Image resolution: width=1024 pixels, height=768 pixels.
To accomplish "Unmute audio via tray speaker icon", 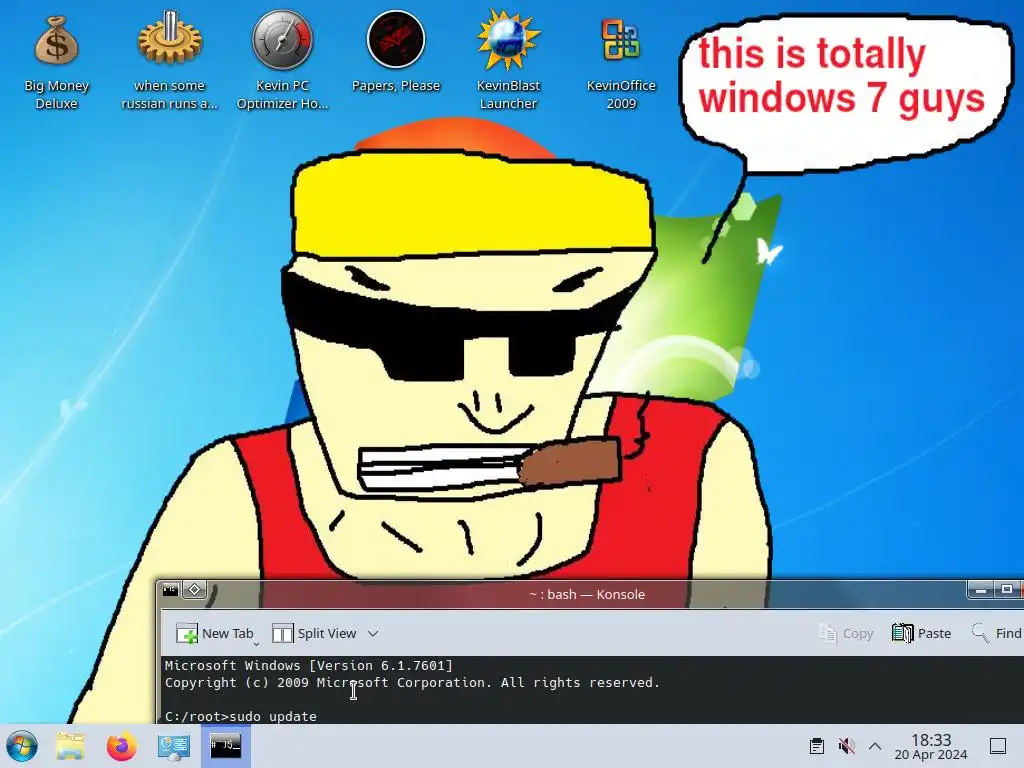I will pos(846,746).
